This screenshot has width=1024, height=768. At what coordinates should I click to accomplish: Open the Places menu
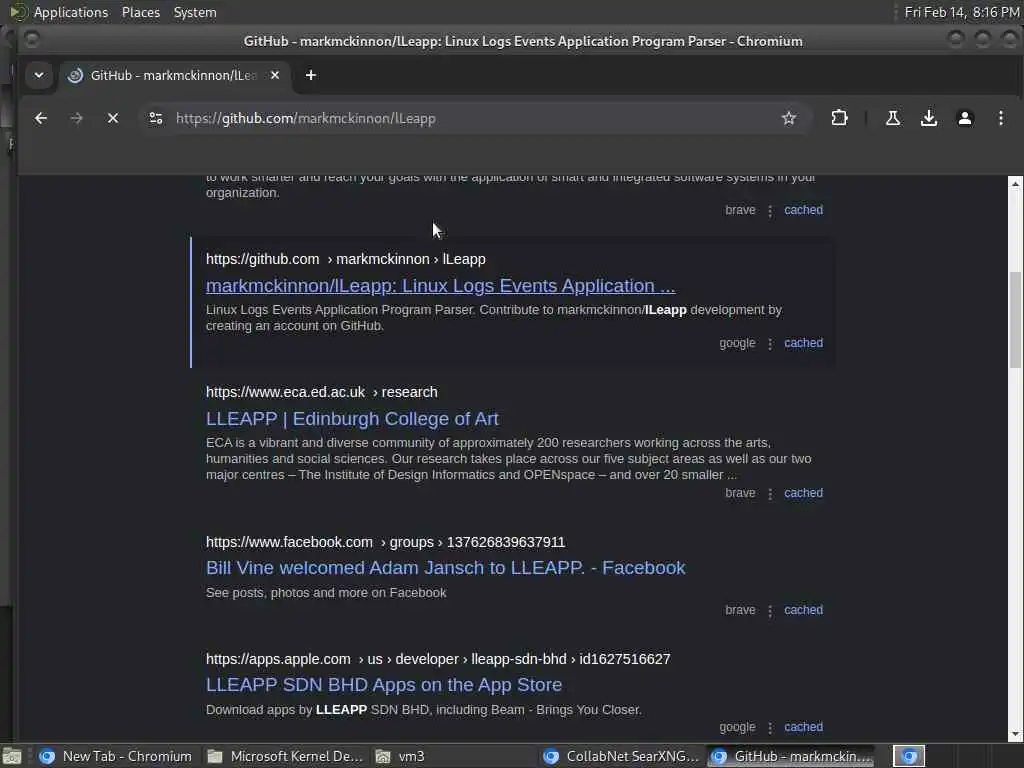click(x=141, y=12)
